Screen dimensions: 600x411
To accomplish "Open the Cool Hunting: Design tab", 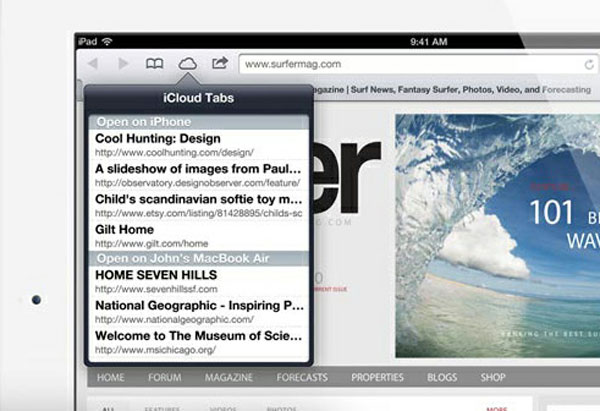I will coord(199,145).
